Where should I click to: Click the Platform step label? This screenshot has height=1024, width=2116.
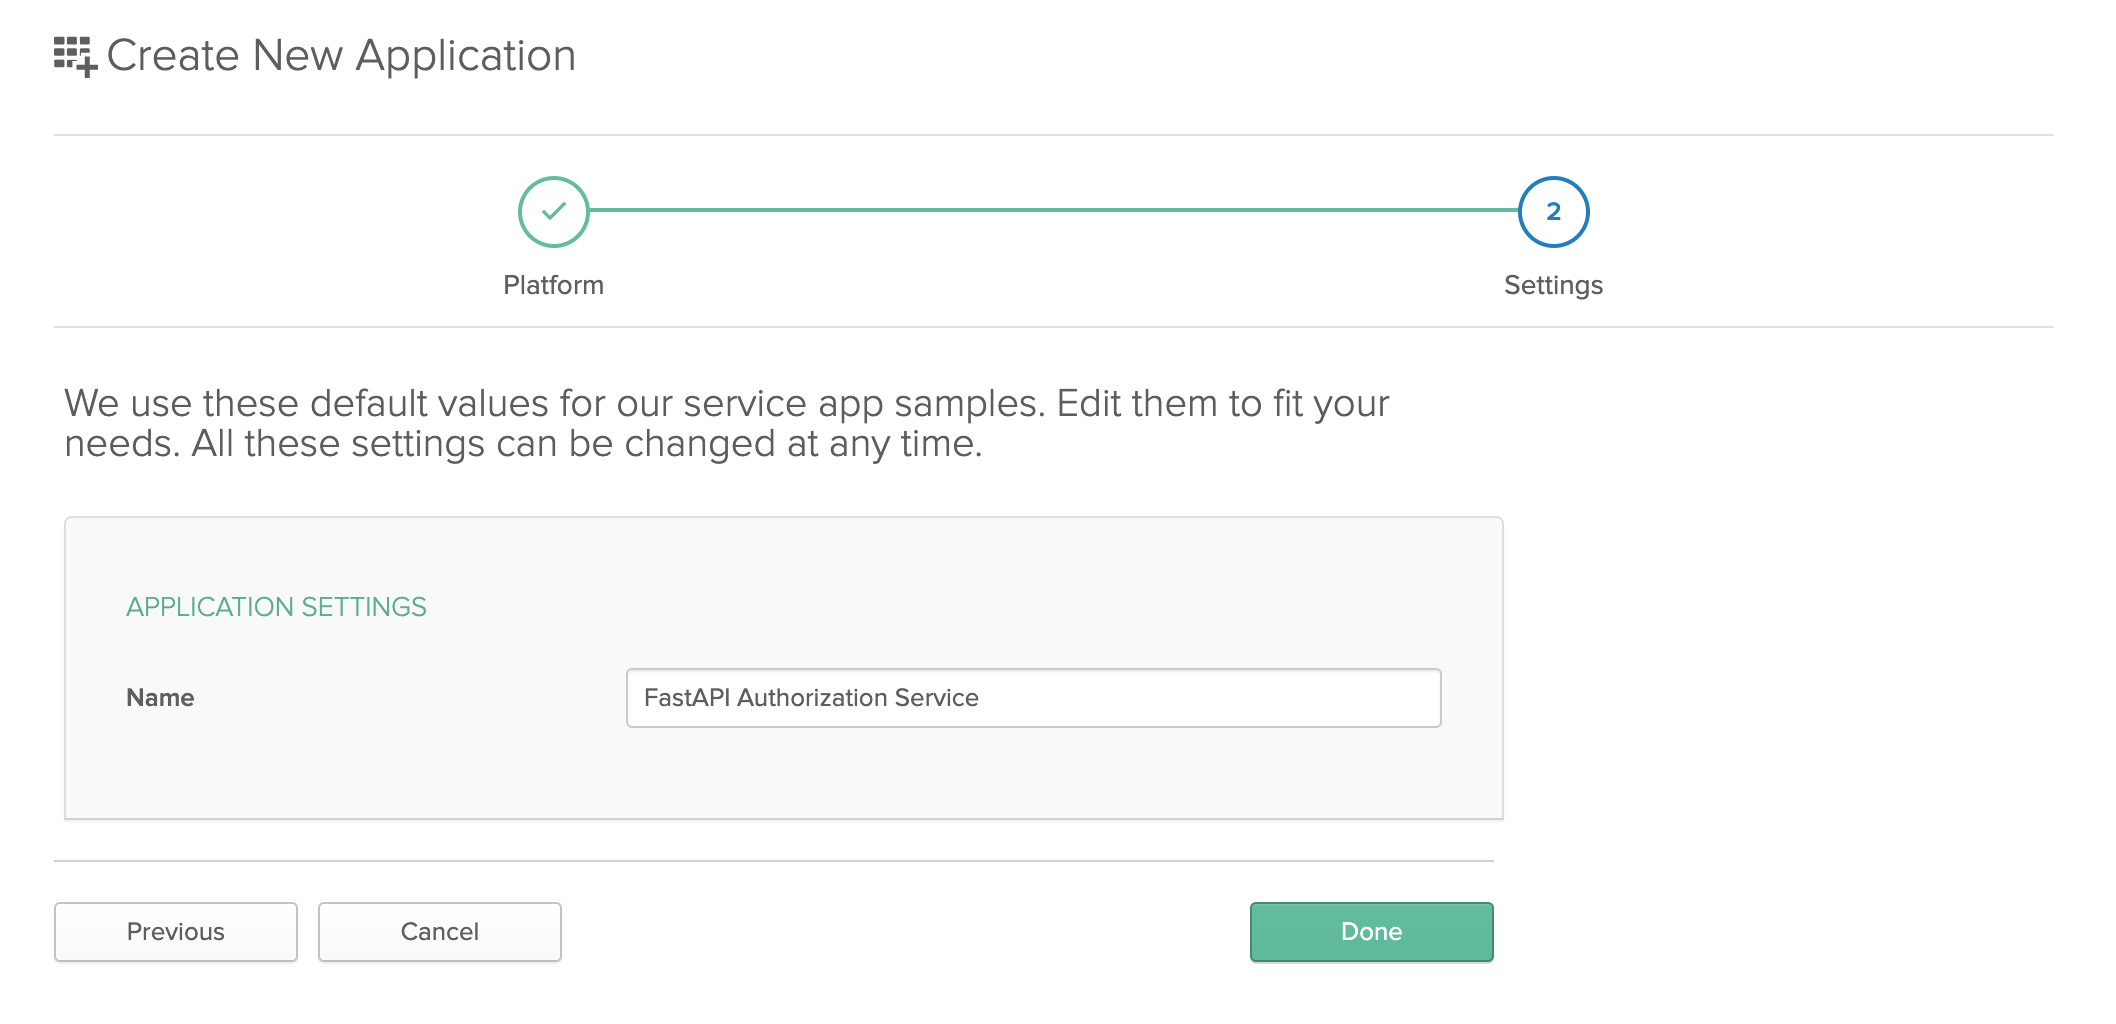coord(553,285)
